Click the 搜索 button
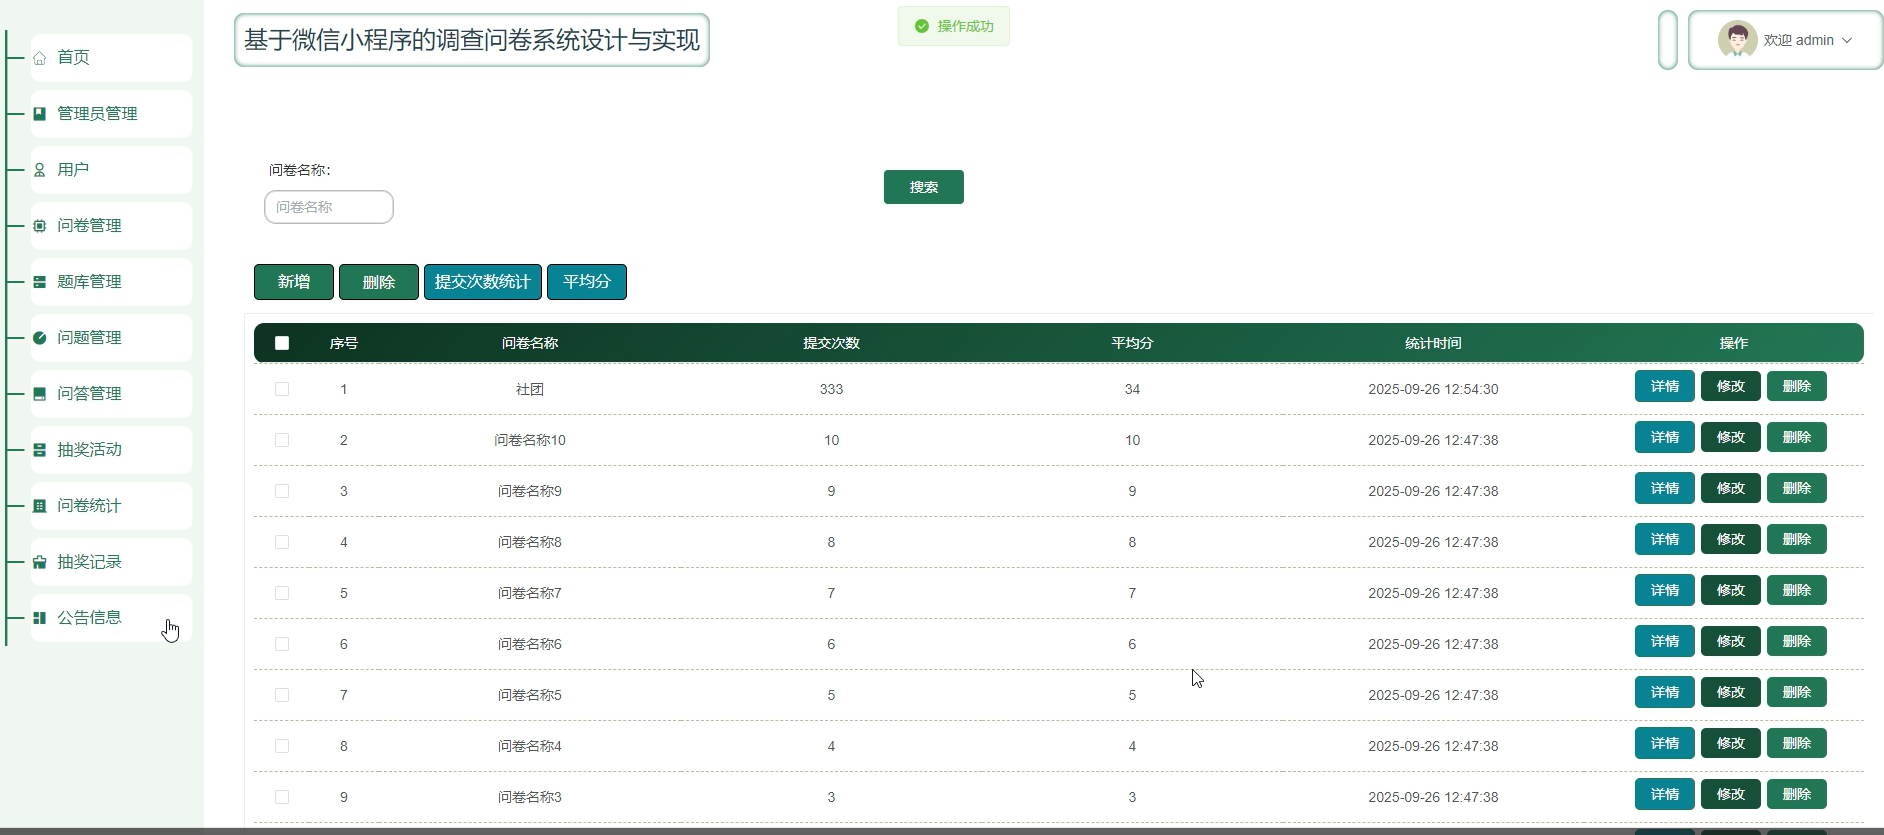 click(x=924, y=187)
